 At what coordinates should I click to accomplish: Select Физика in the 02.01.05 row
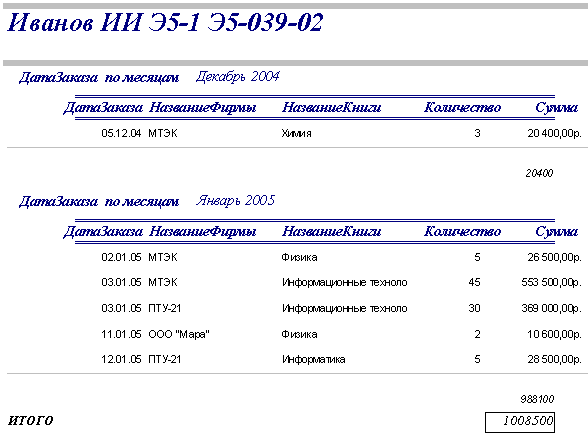coord(299,257)
